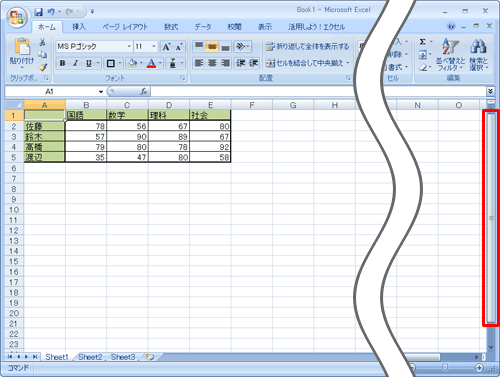The image size is (500, 377).
Task: Toggle the wrap text option
Action: 307,47
